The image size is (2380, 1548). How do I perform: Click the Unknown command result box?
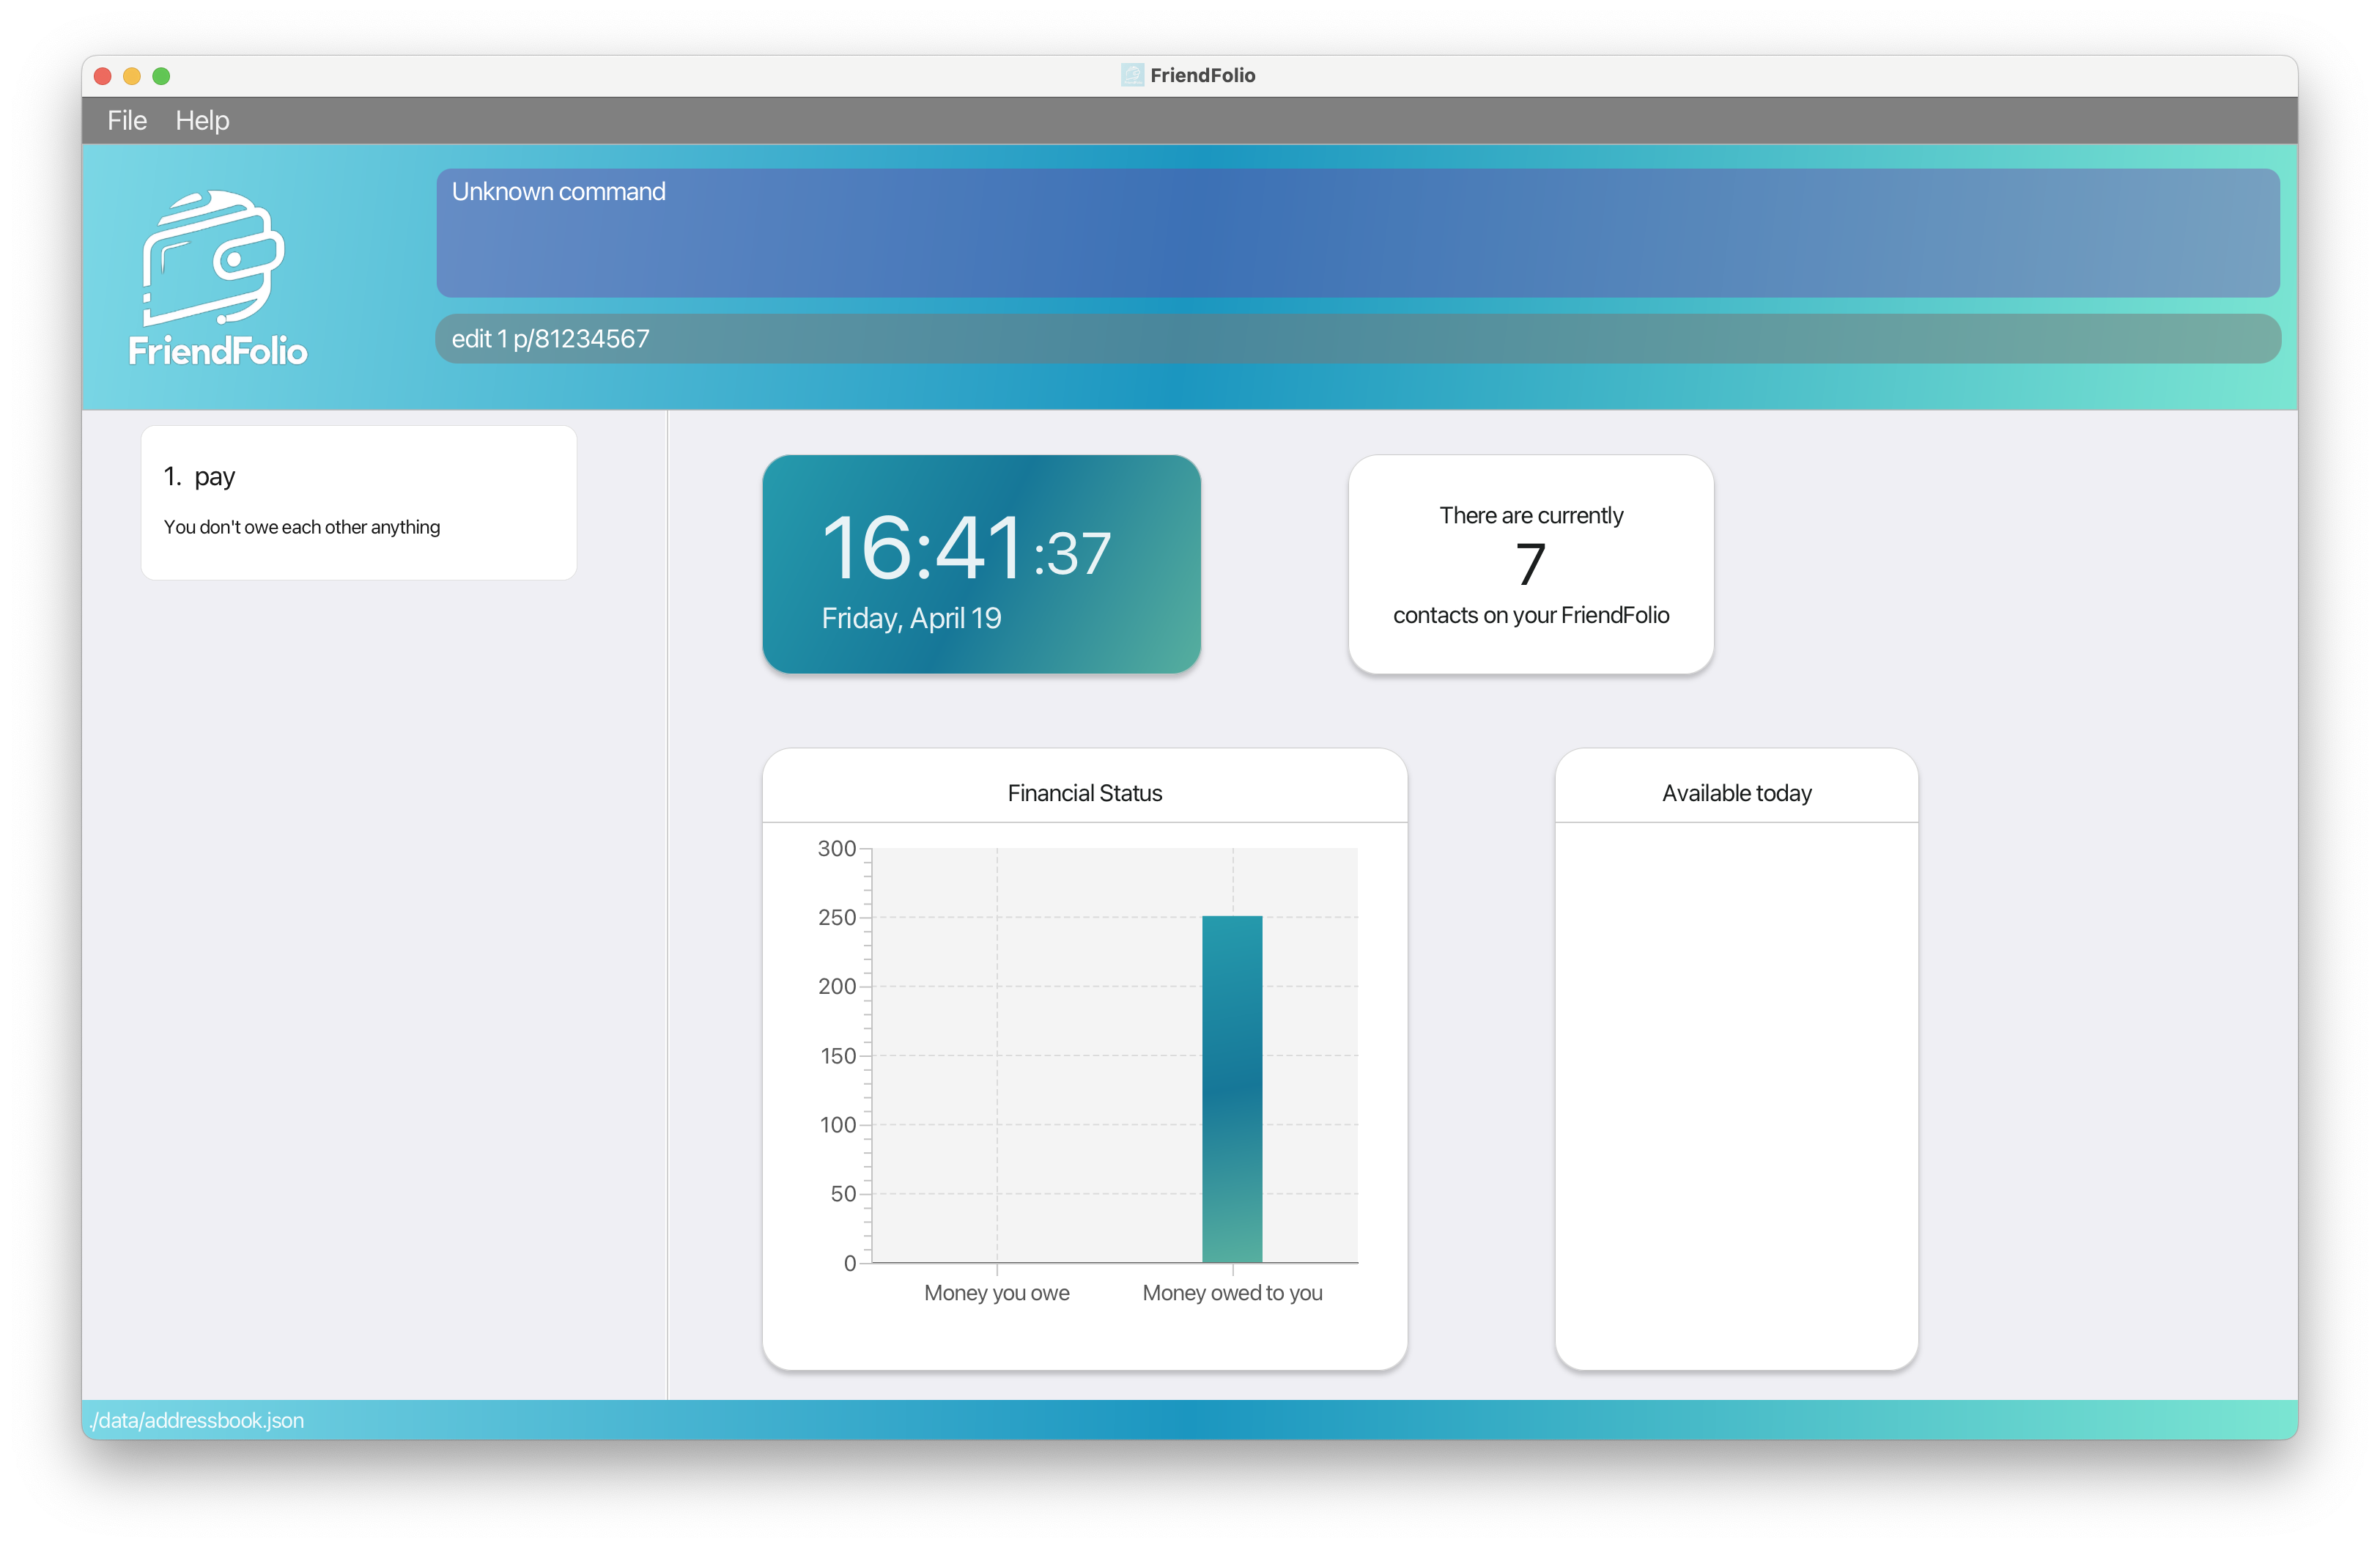point(1356,233)
